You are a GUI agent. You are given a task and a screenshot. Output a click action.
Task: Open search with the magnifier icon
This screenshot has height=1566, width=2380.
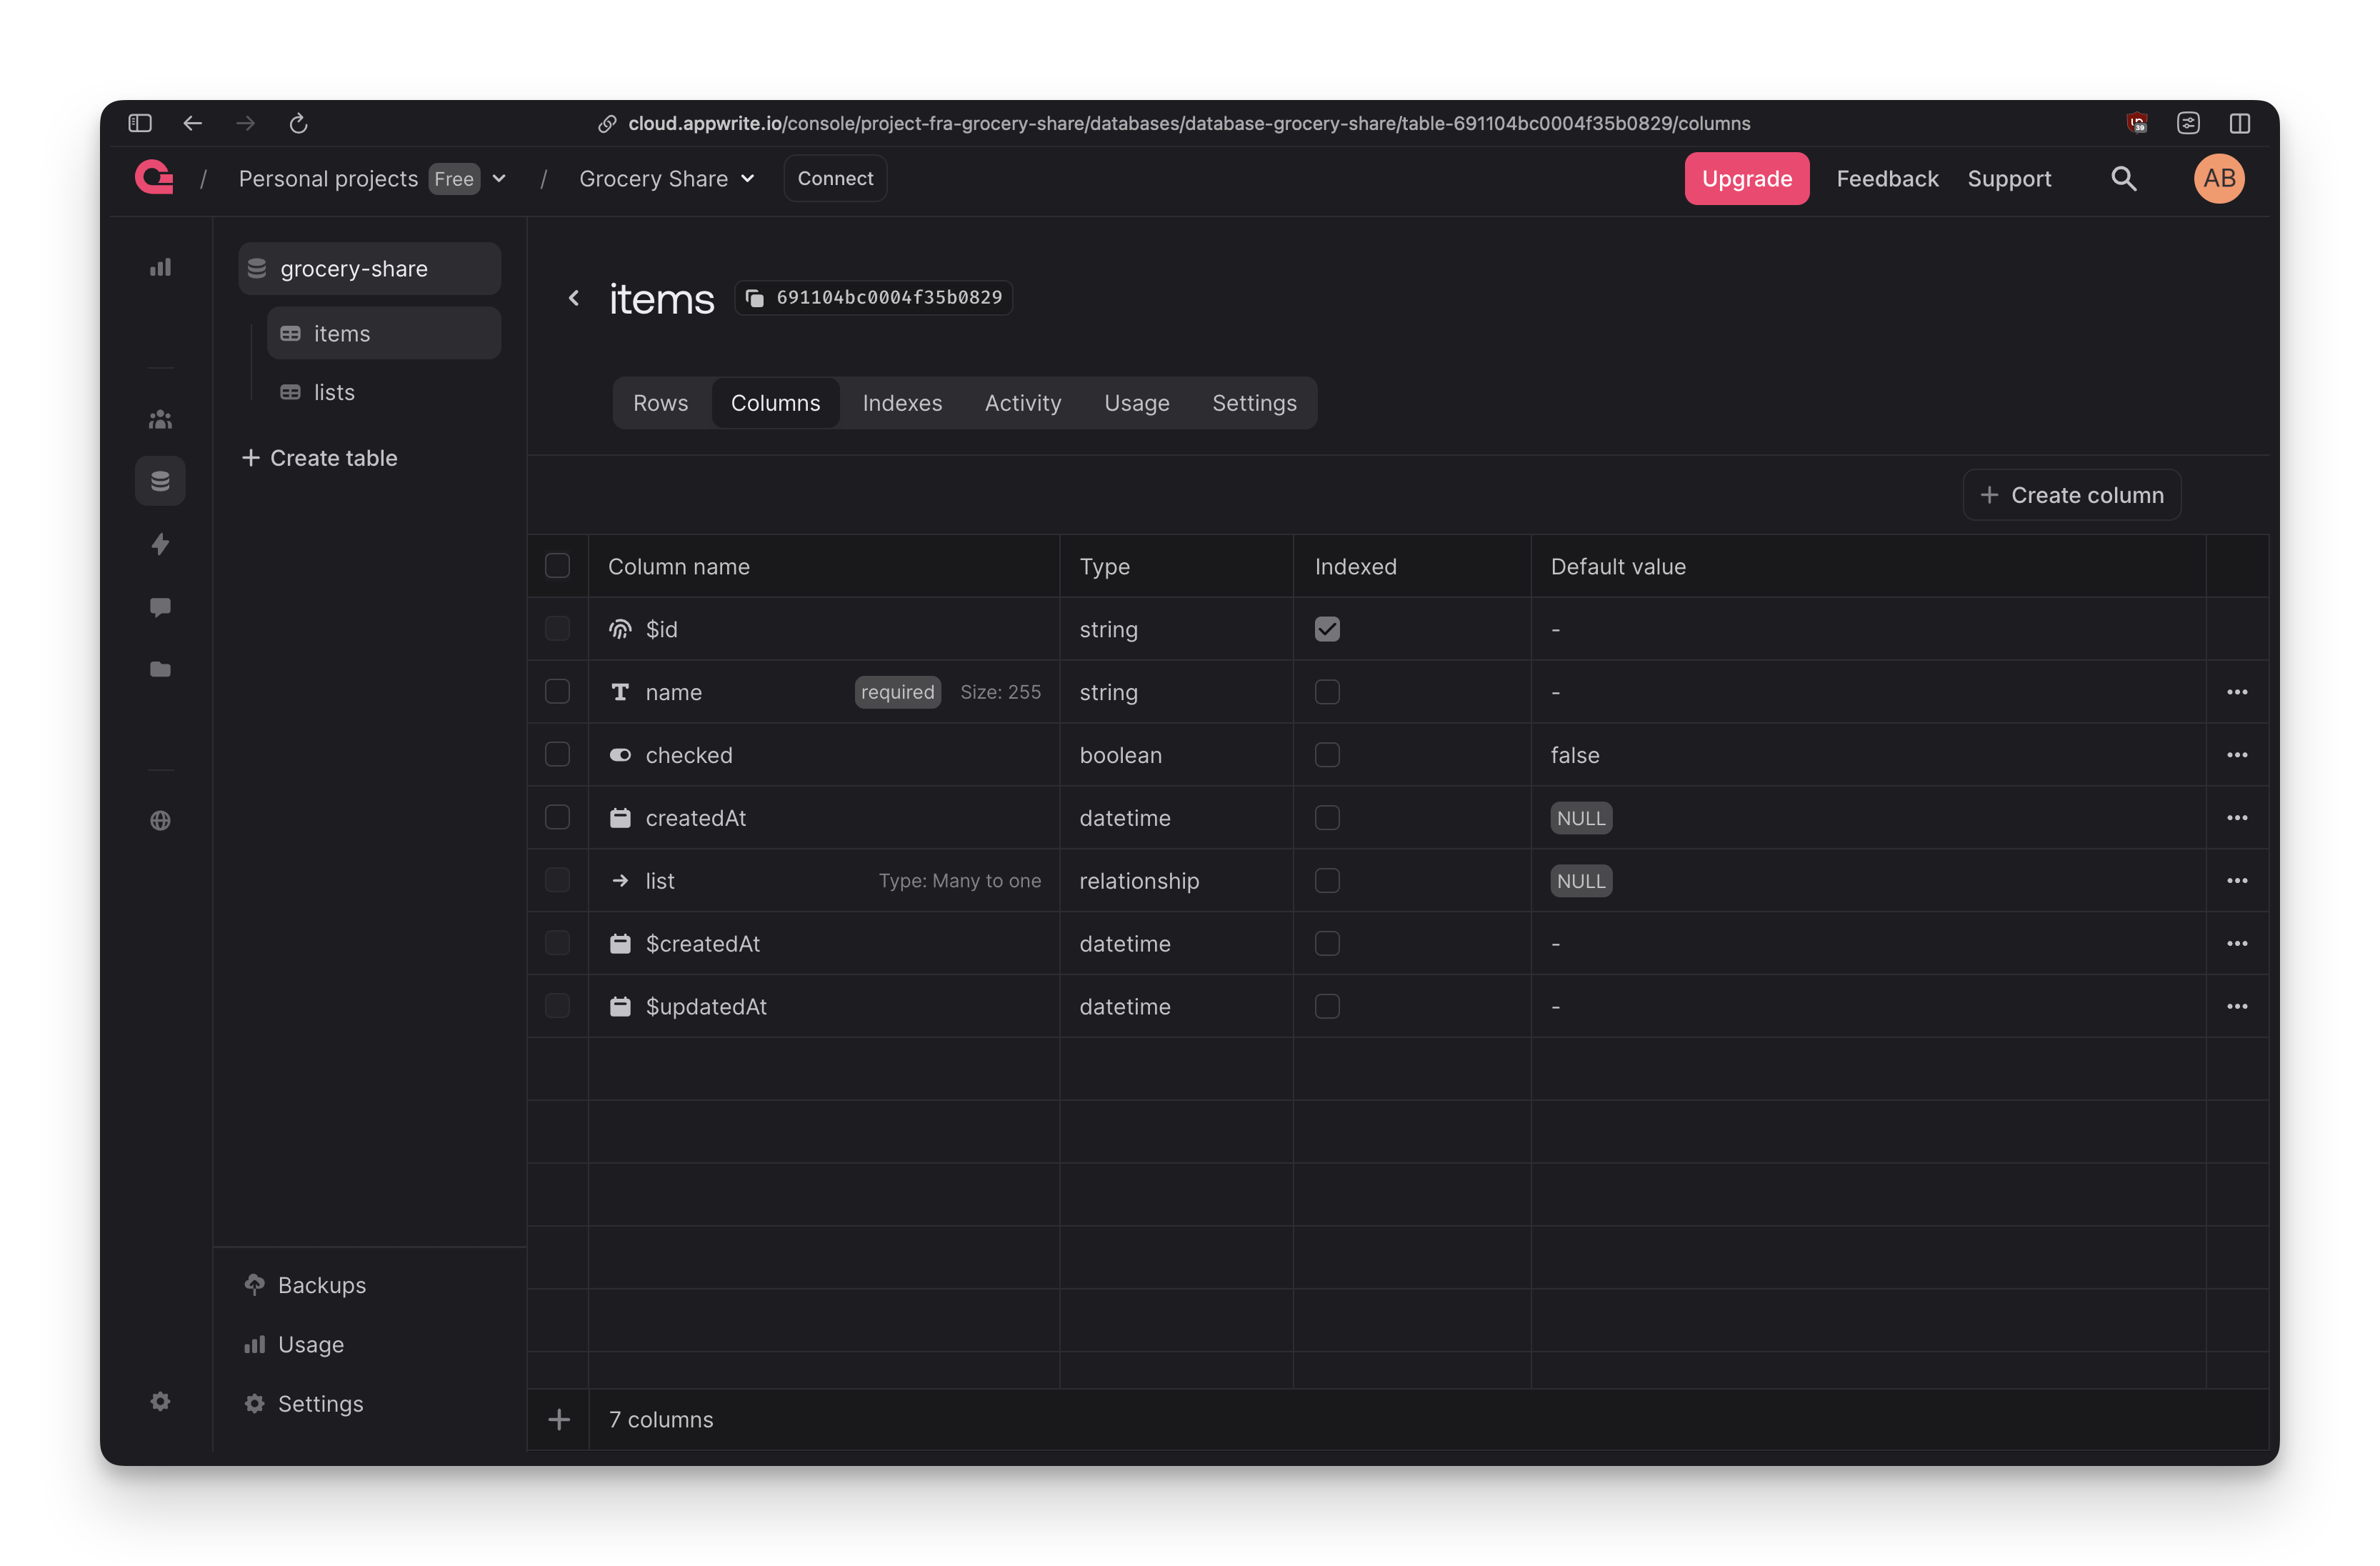(2124, 178)
